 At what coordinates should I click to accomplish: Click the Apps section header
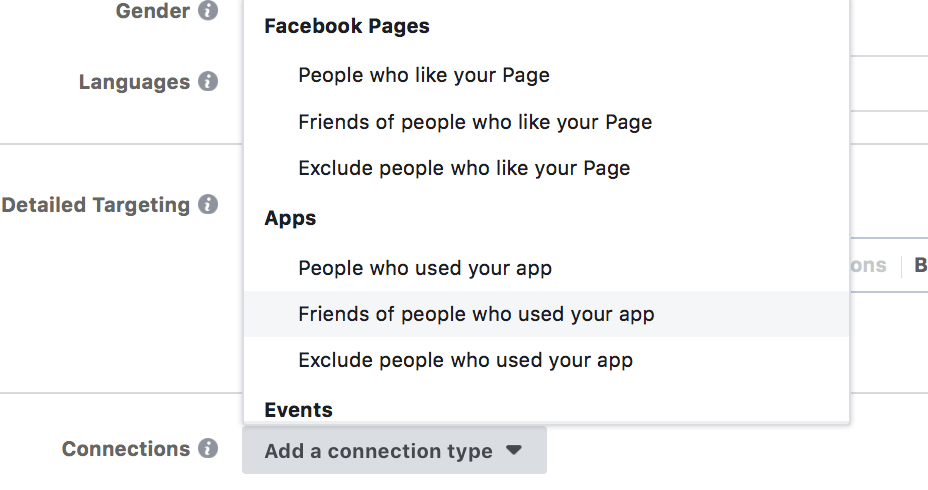coord(290,218)
